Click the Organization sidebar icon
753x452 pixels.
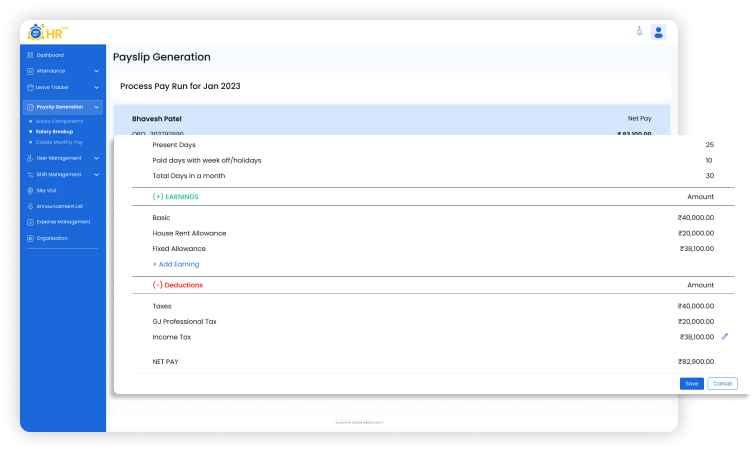[x=30, y=238]
